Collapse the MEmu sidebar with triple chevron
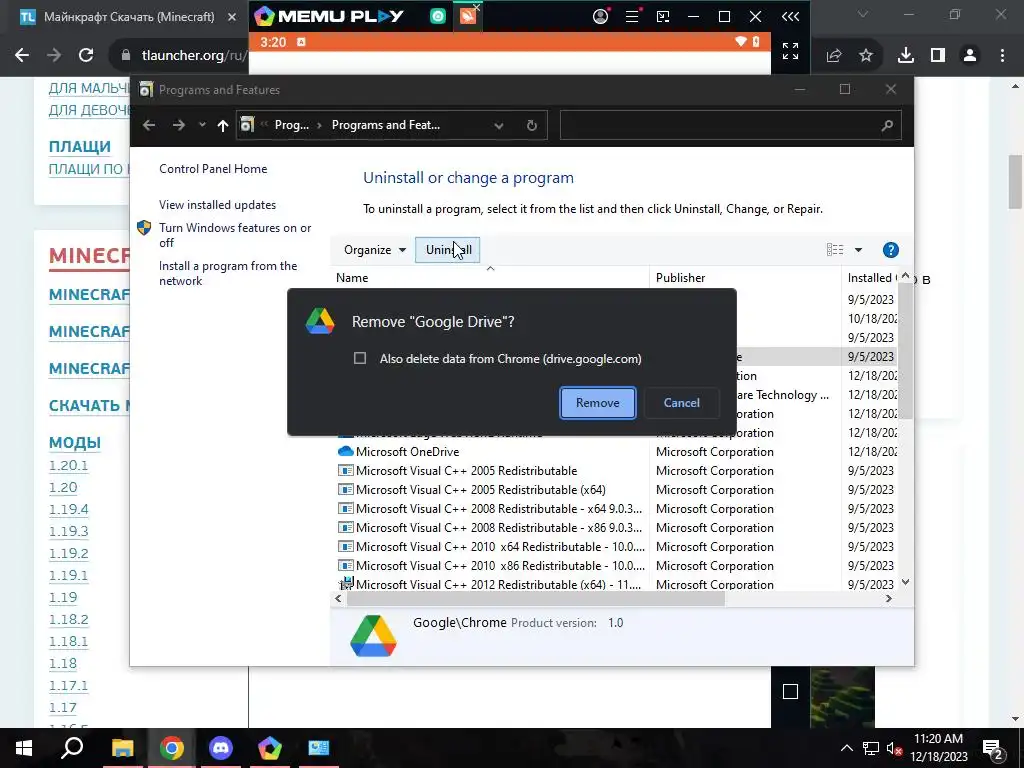The image size is (1024, 768). point(790,16)
